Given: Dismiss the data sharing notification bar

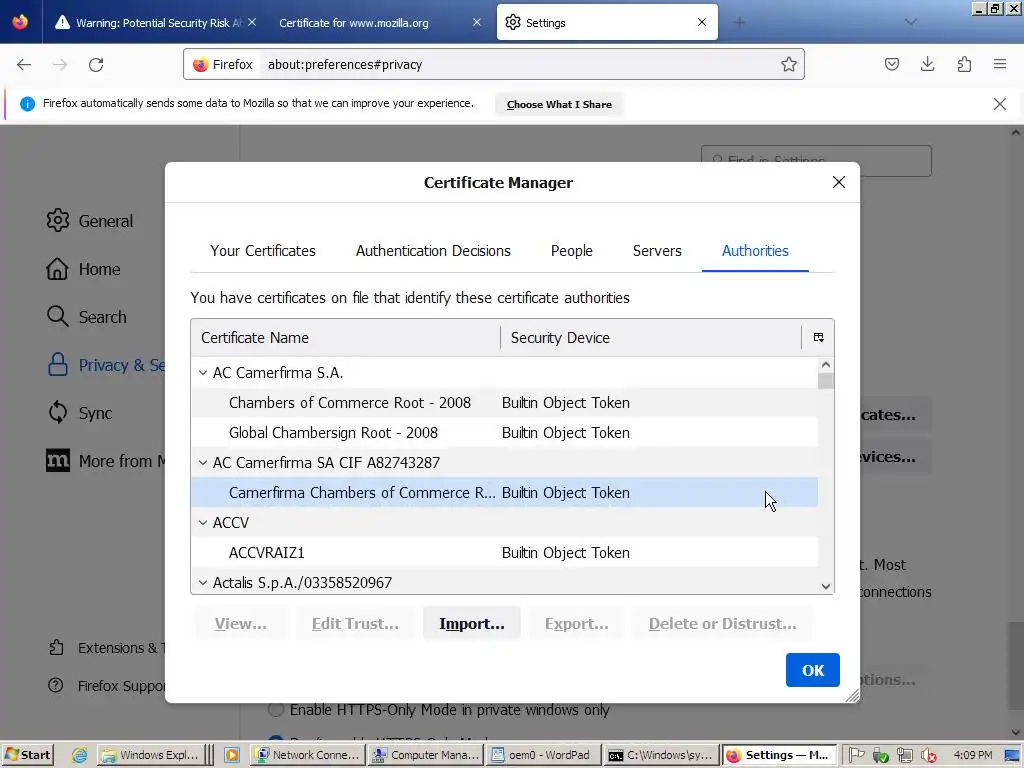Looking at the screenshot, I should click(999, 104).
